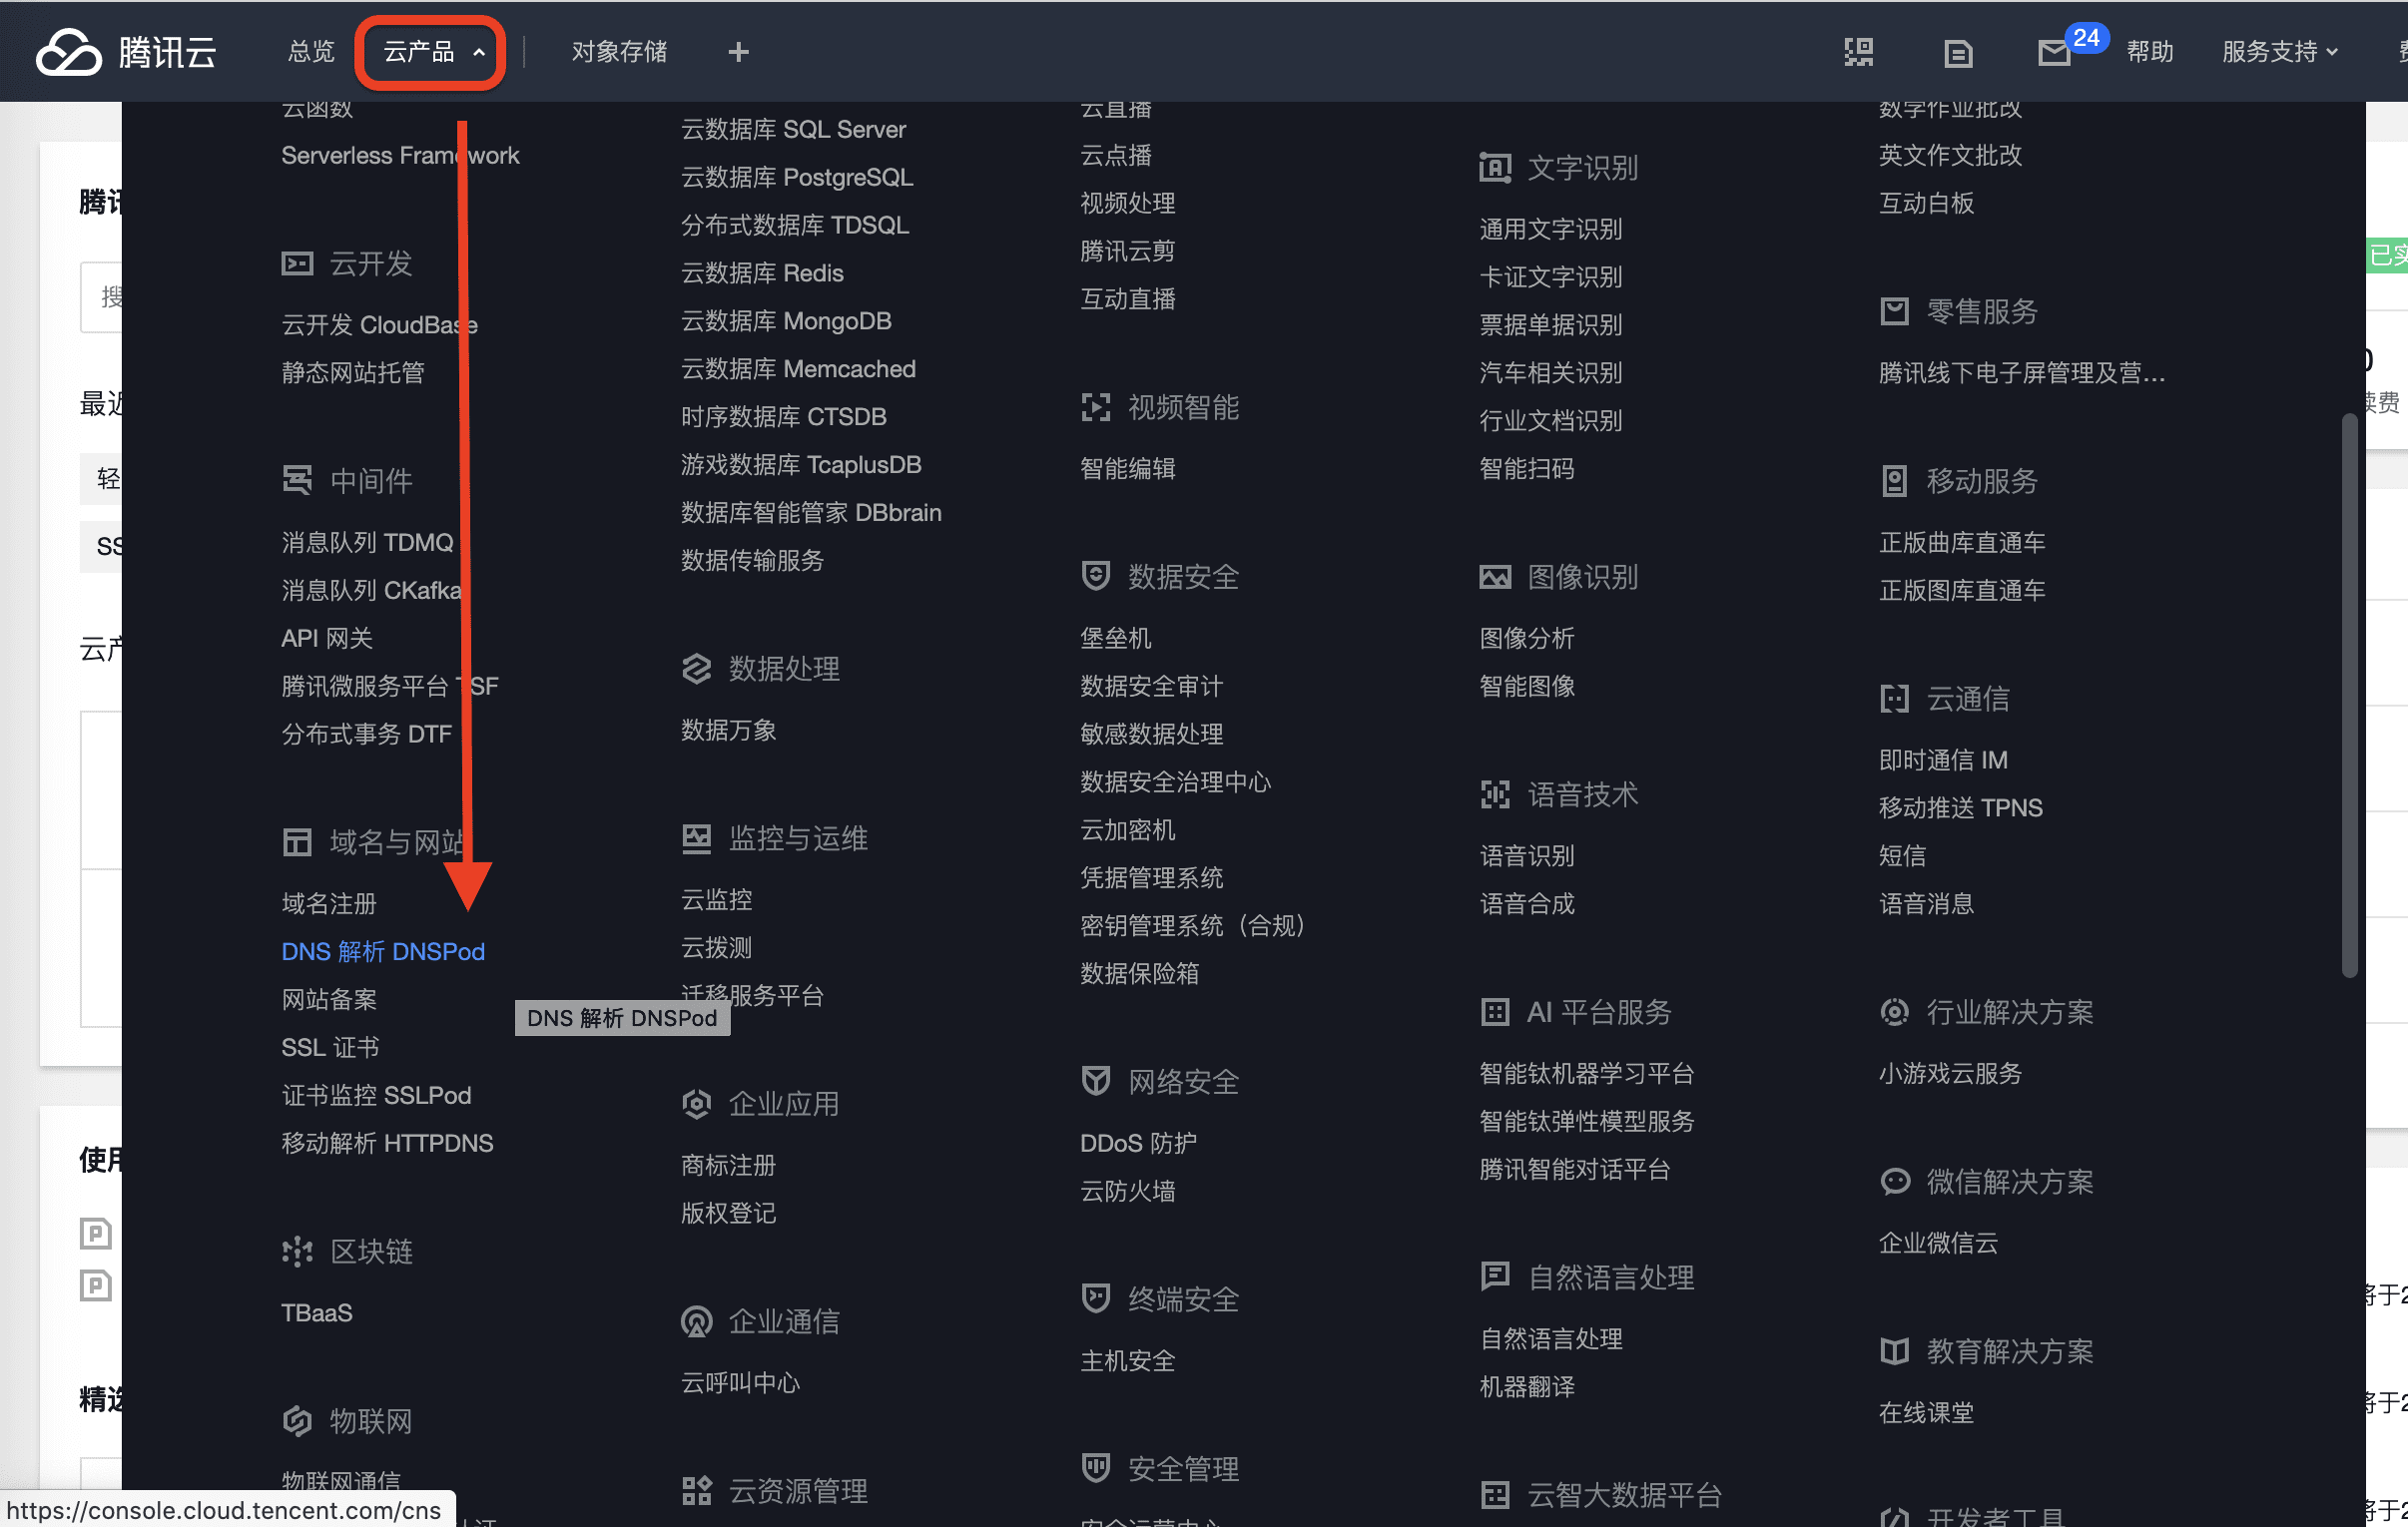Open 数据万象 product link
This screenshot has height=1527, width=2408.
[729, 731]
